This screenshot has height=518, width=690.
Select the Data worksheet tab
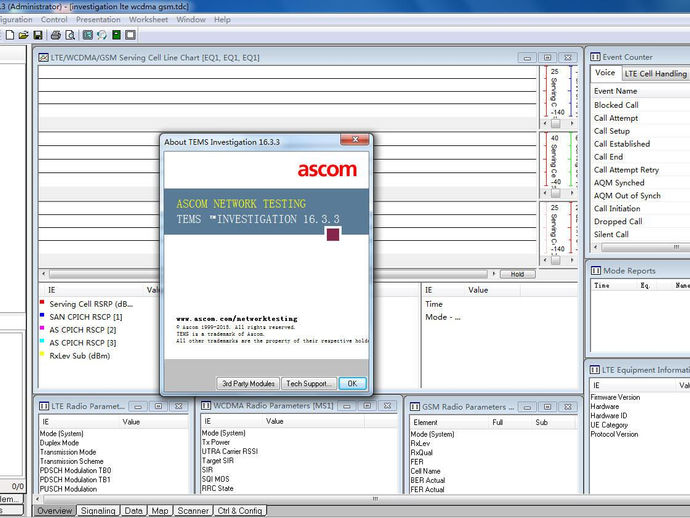tap(133, 511)
